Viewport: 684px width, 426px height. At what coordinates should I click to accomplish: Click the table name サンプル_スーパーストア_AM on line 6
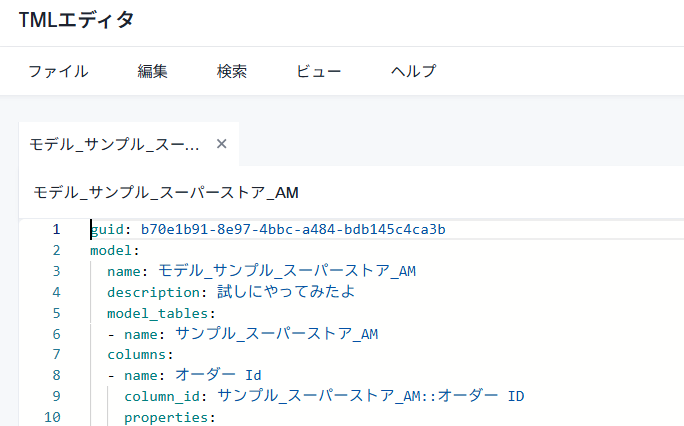coord(276,334)
